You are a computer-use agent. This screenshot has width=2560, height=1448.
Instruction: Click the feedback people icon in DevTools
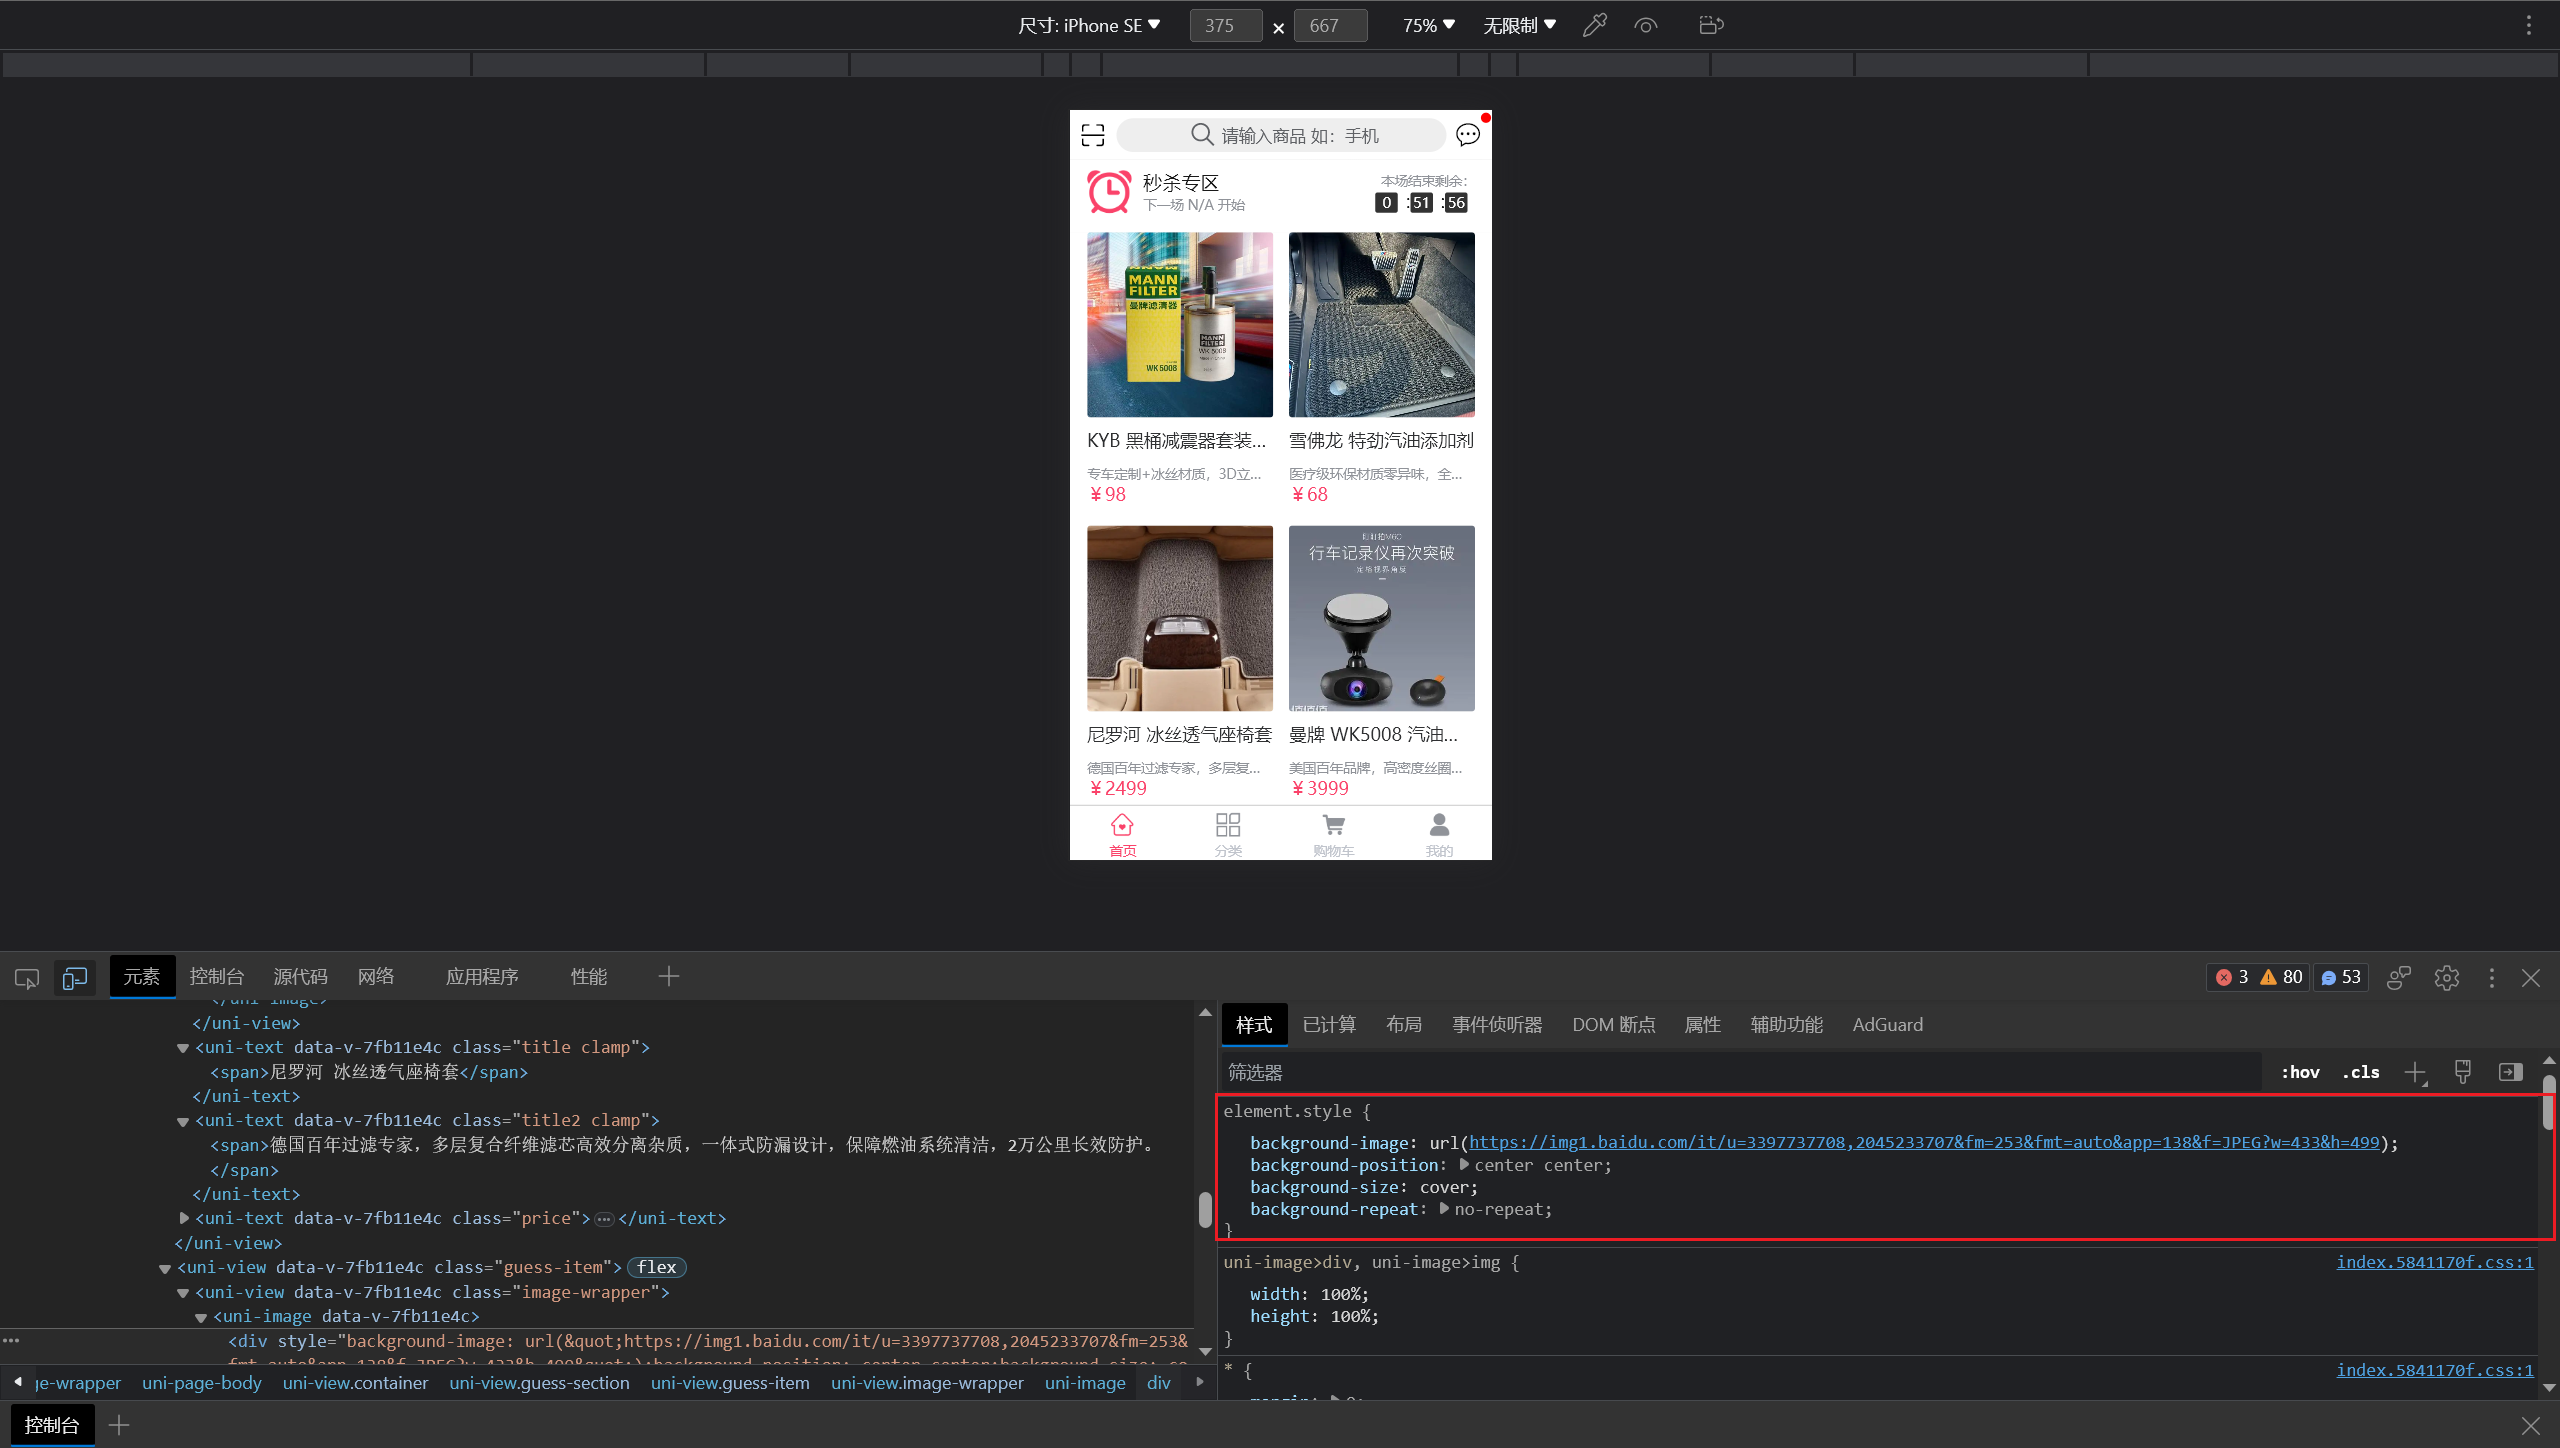pos(2399,977)
